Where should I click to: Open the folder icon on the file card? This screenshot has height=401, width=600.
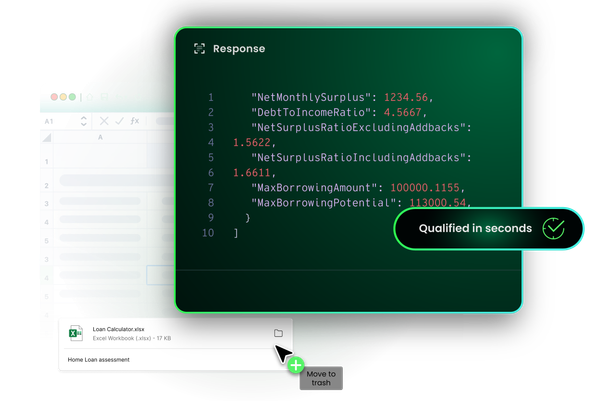tap(278, 333)
